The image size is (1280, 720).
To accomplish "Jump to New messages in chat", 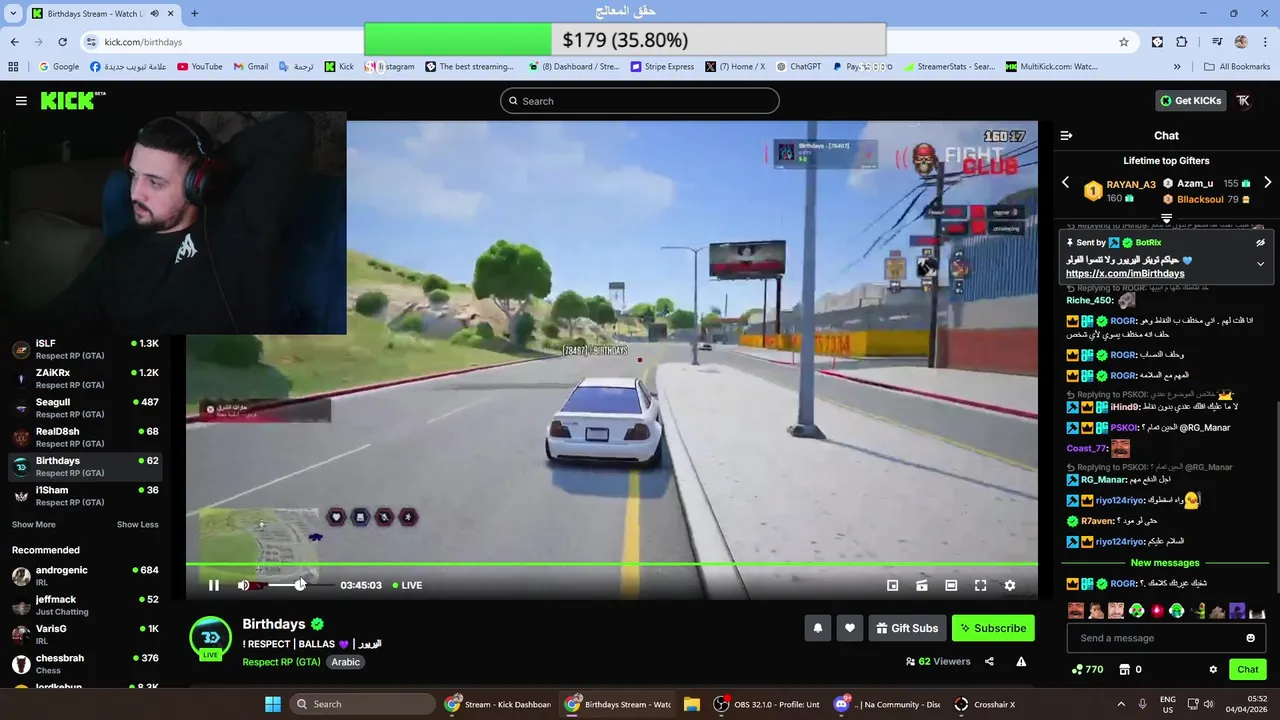I will point(1165,563).
